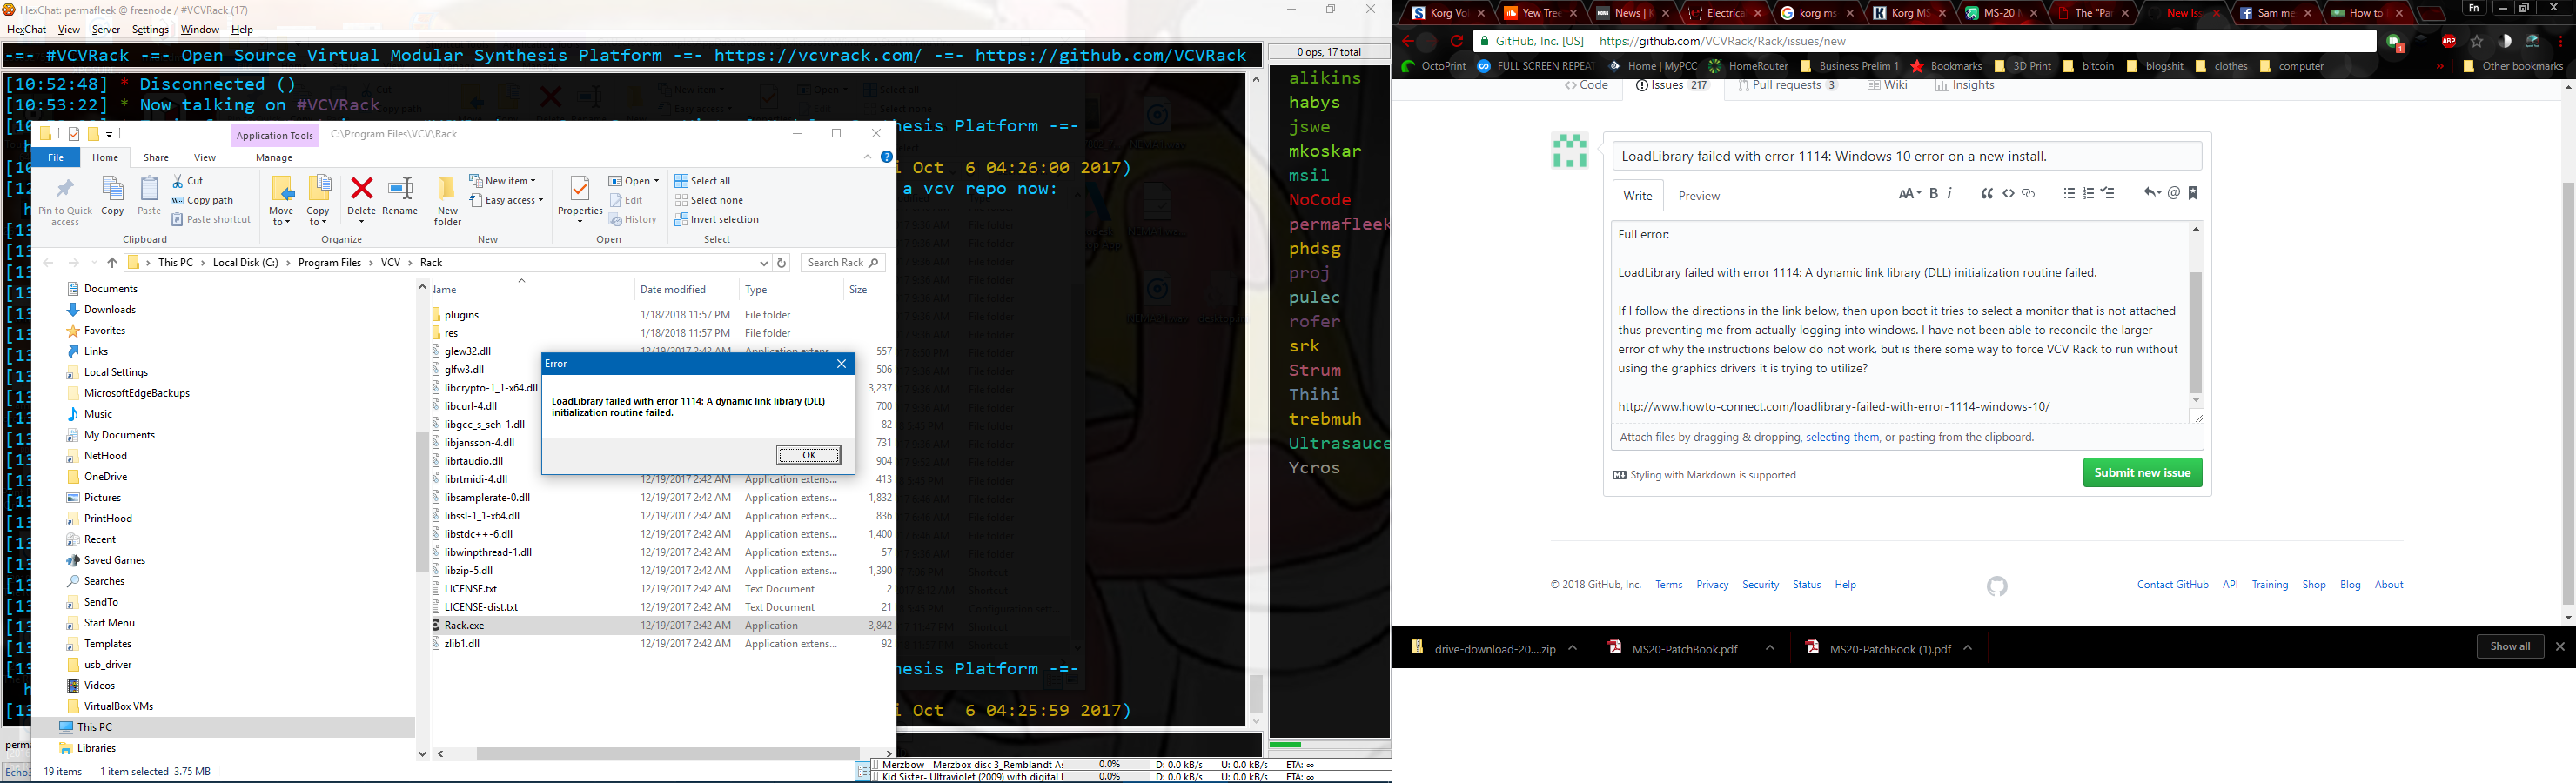
Task: Click the mention @ icon in editor
Action: pyautogui.click(x=2174, y=193)
